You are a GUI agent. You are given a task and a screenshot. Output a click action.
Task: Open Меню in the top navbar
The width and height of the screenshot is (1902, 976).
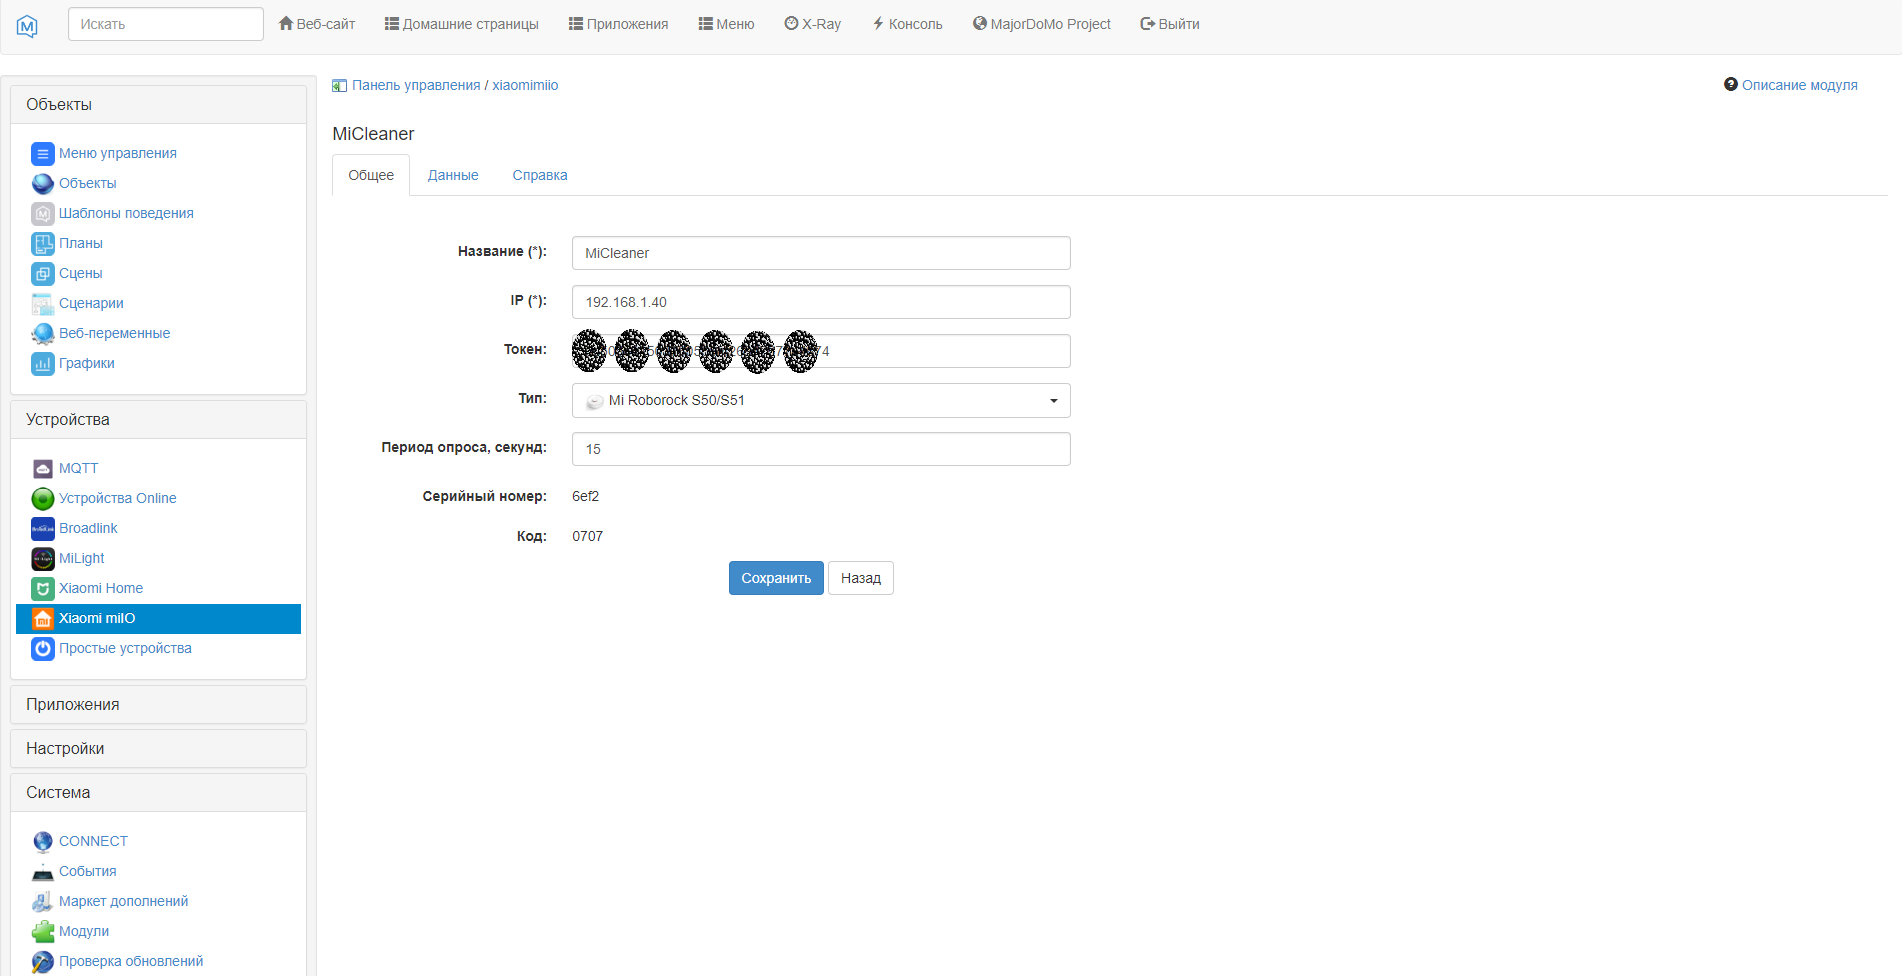tap(726, 24)
